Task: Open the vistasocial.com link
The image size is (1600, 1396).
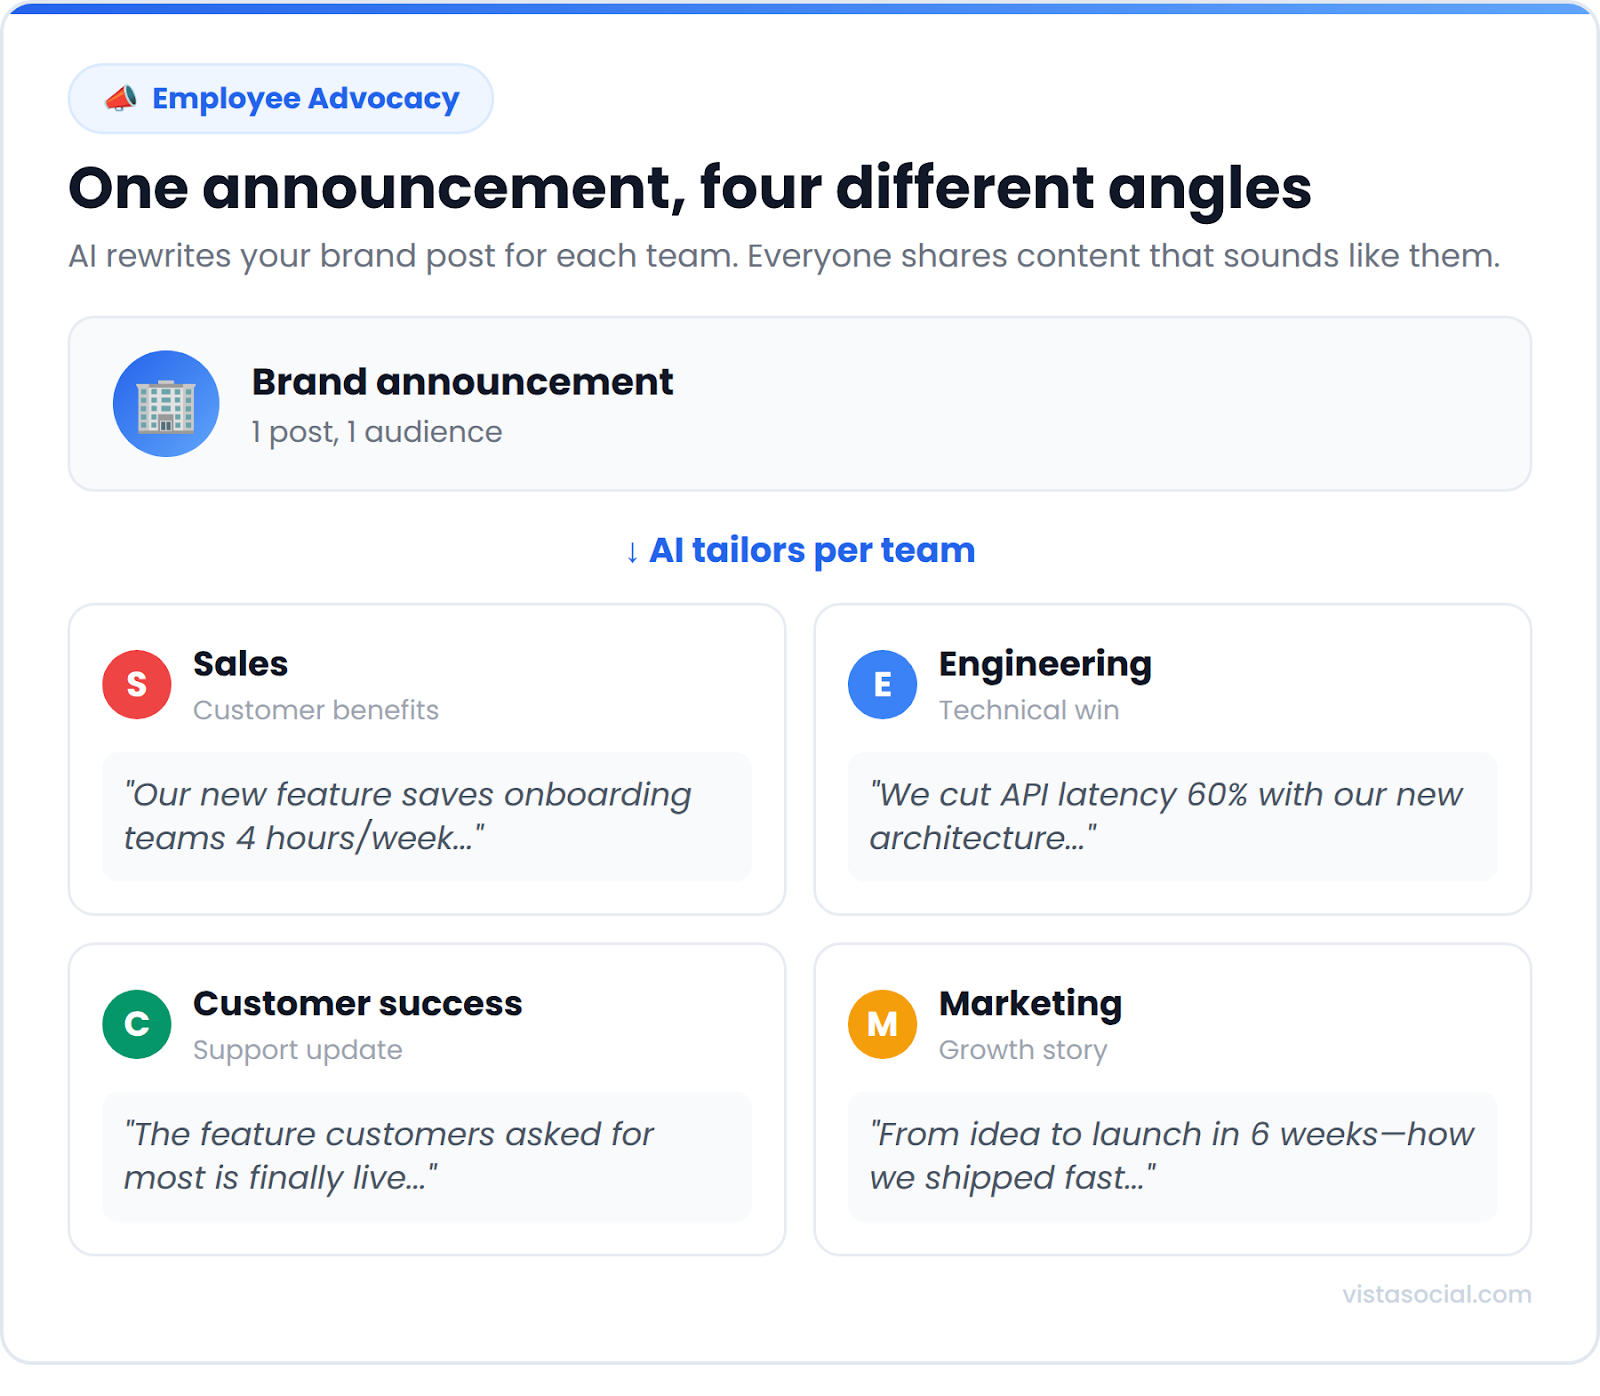Action: [1436, 1294]
